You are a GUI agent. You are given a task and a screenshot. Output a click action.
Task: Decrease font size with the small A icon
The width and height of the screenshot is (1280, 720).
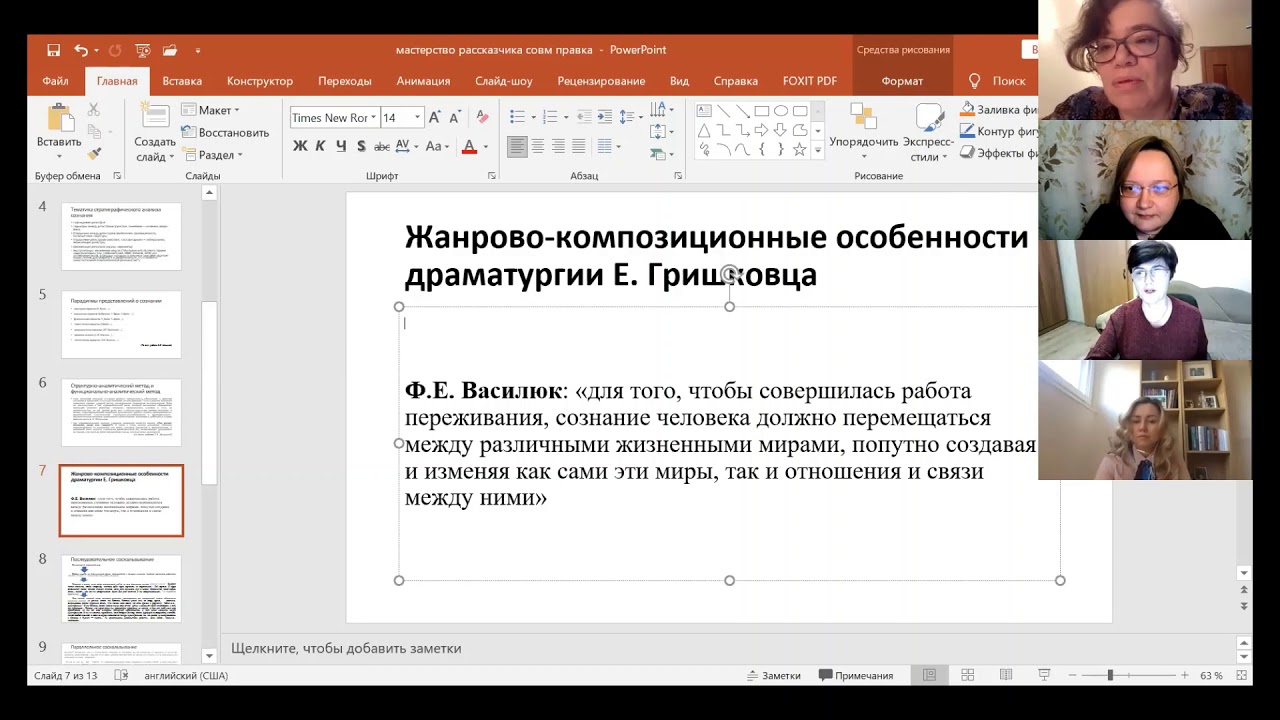[x=453, y=117]
